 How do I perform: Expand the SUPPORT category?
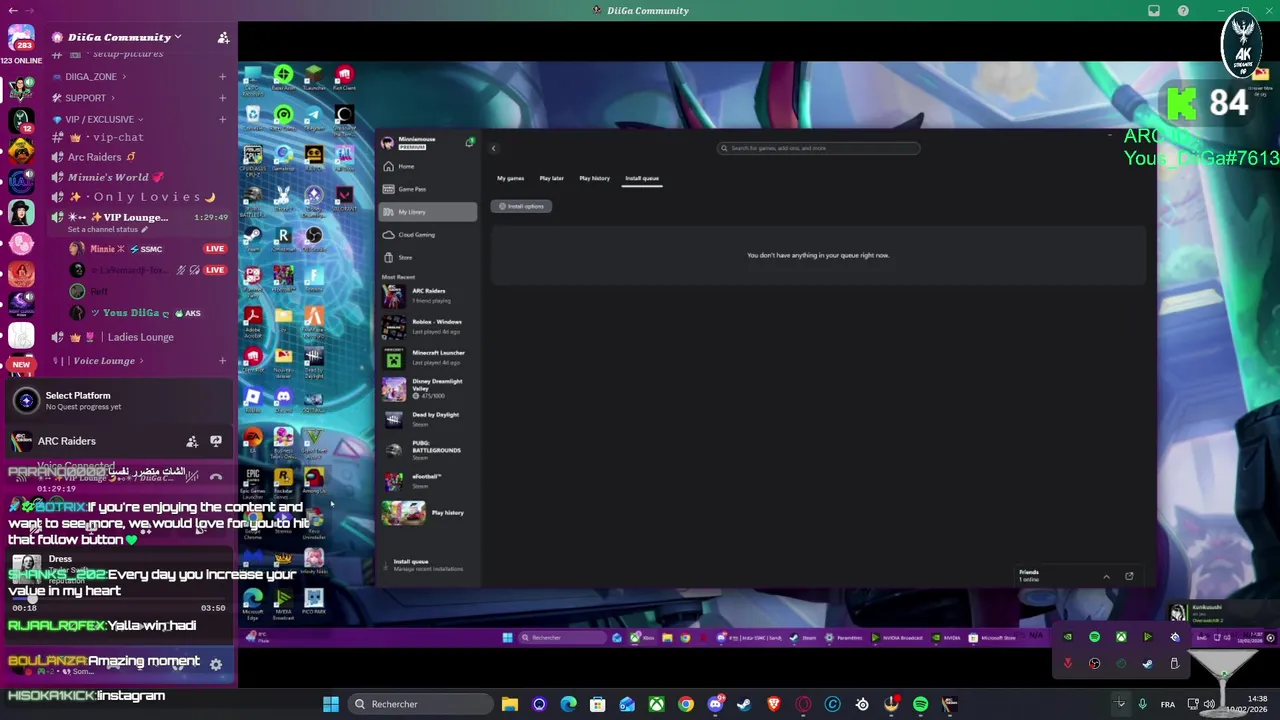click(85, 98)
